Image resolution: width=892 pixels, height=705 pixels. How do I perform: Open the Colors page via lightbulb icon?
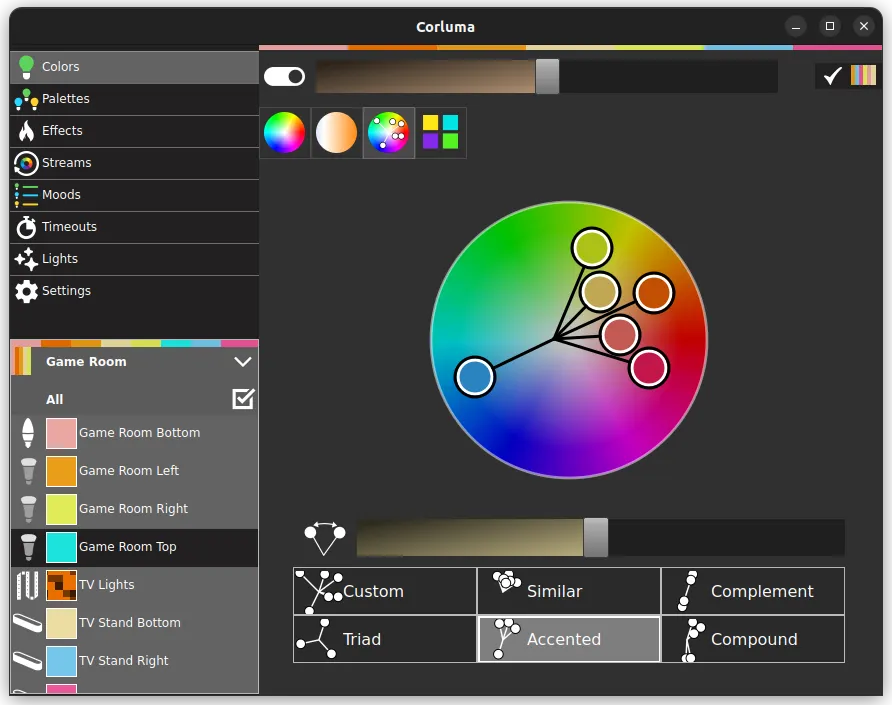tap(26, 67)
